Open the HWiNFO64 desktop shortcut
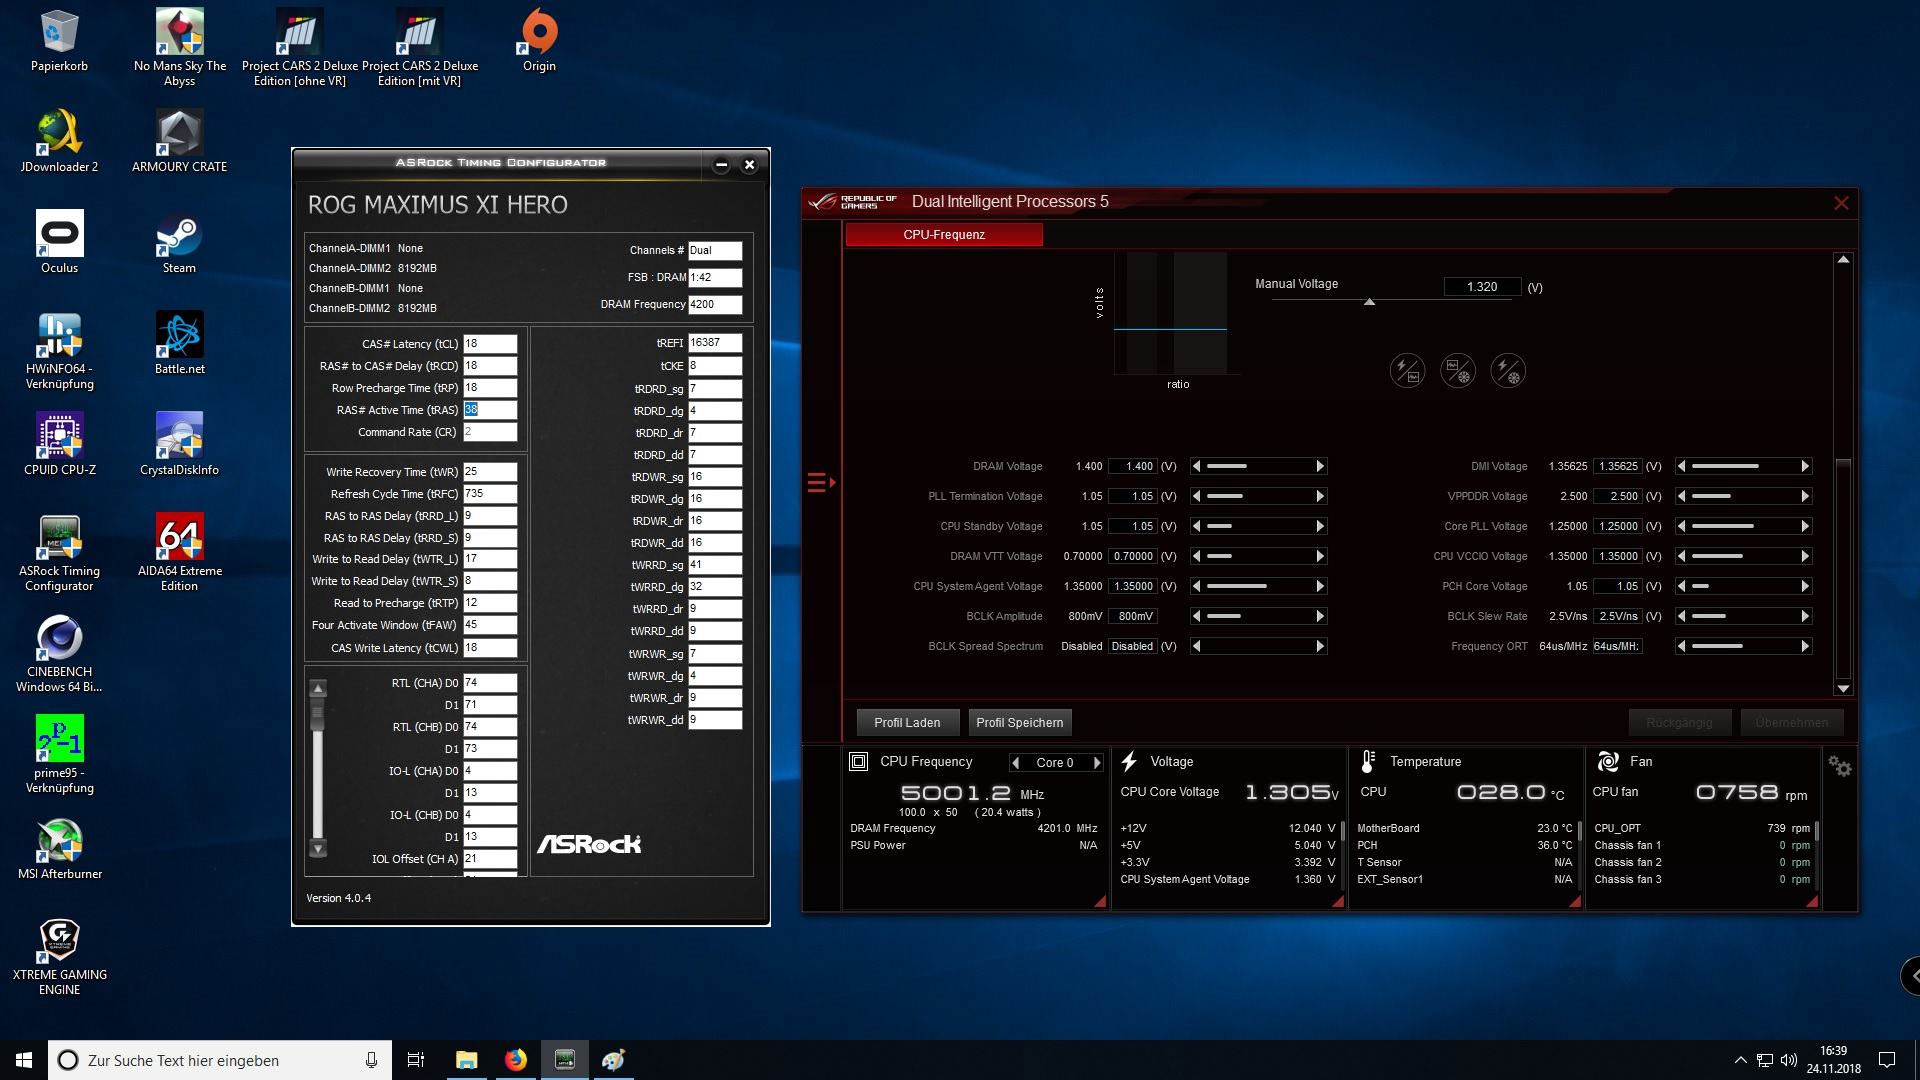1920x1080 pixels. coord(59,351)
